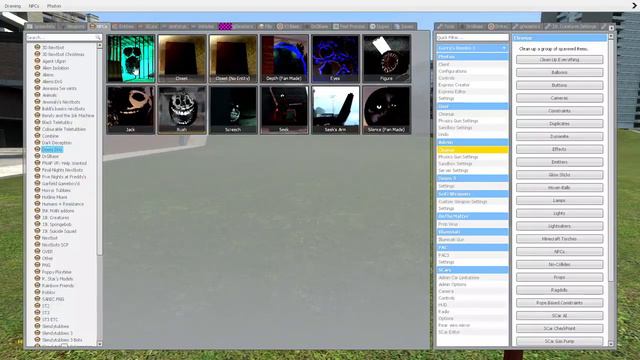Click the Minecraft Torches cleanup button
640x360 pixels.
559,239
